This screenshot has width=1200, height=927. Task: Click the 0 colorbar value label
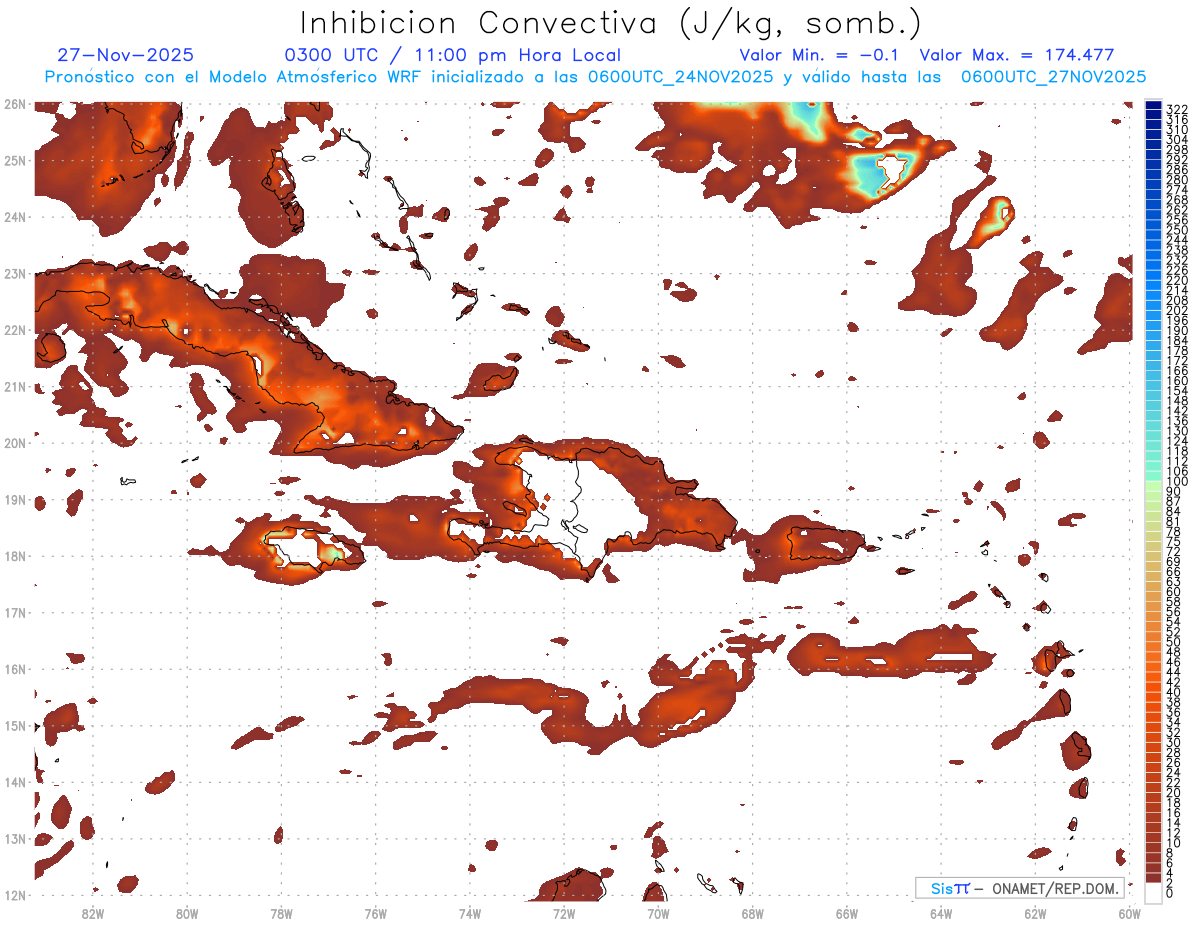click(1170, 893)
